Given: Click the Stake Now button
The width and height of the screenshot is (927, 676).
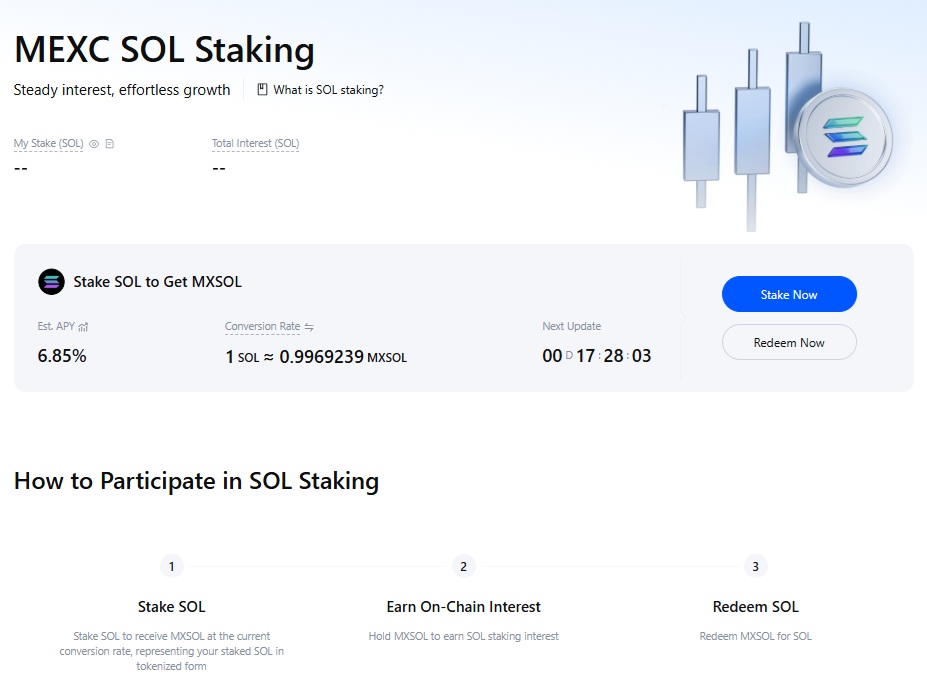Looking at the screenshot, I should pyautogui.click(x=789, y=294).
